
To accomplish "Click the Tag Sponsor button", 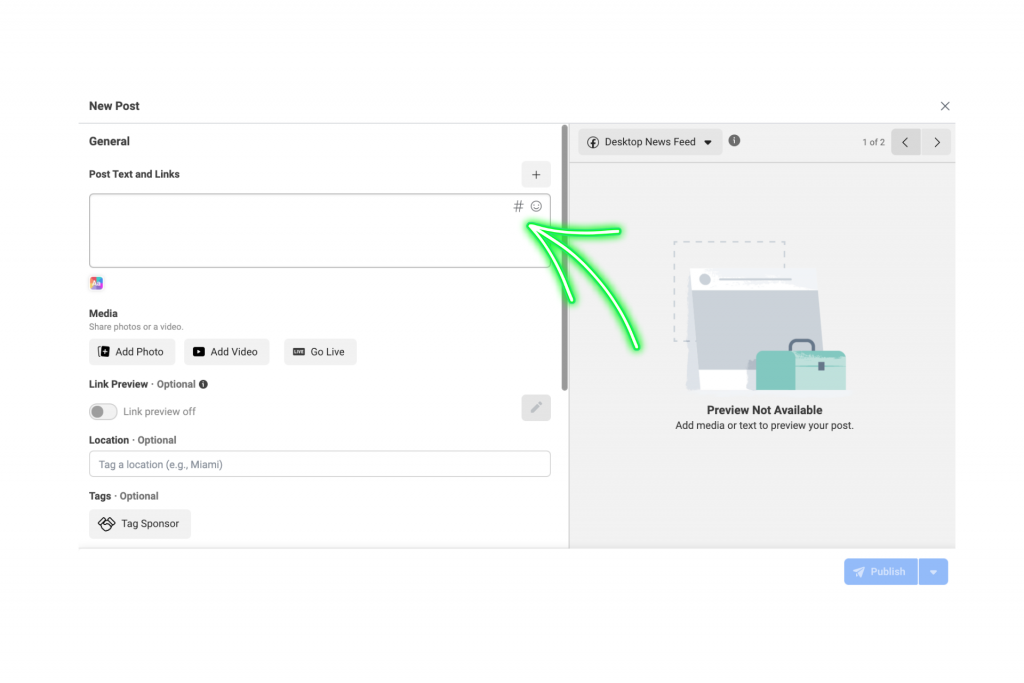I will (140, 524).
